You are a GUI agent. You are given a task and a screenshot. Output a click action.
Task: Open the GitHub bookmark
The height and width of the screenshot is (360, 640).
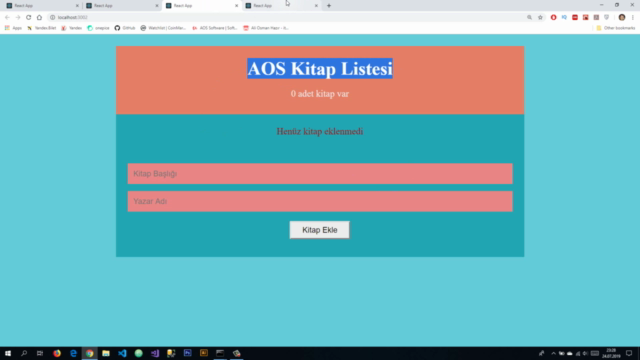pos(125,28)
